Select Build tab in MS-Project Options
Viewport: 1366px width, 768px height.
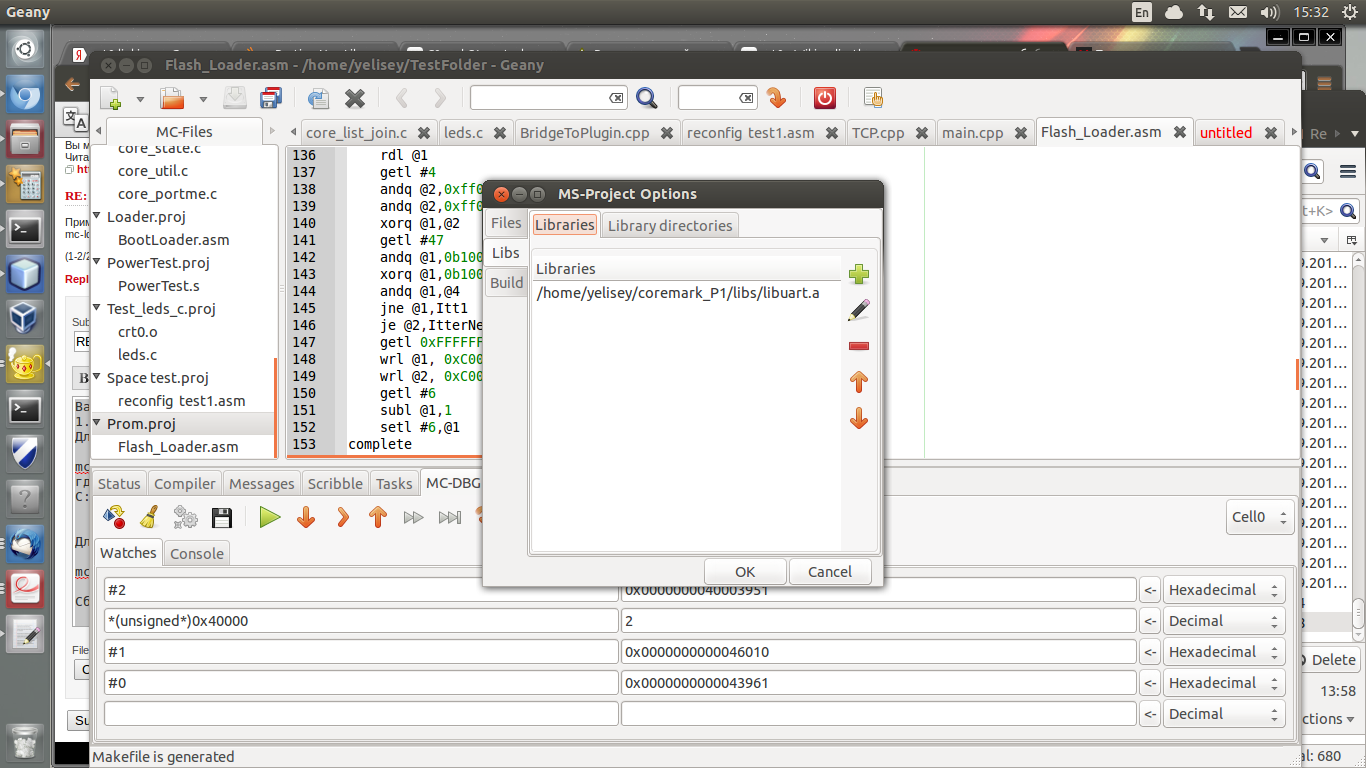[506, 283]
